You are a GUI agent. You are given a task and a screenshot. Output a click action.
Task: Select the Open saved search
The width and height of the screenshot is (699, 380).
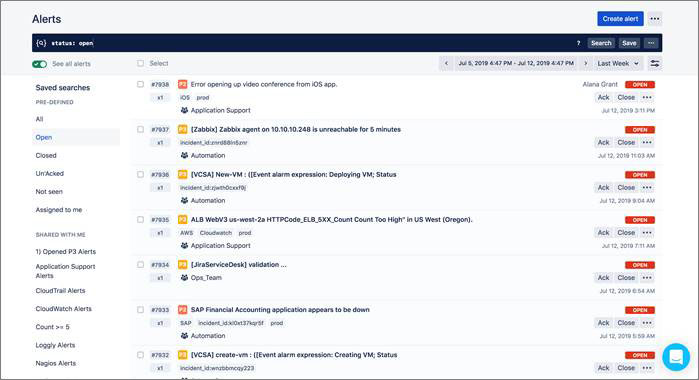coord(76,137)
